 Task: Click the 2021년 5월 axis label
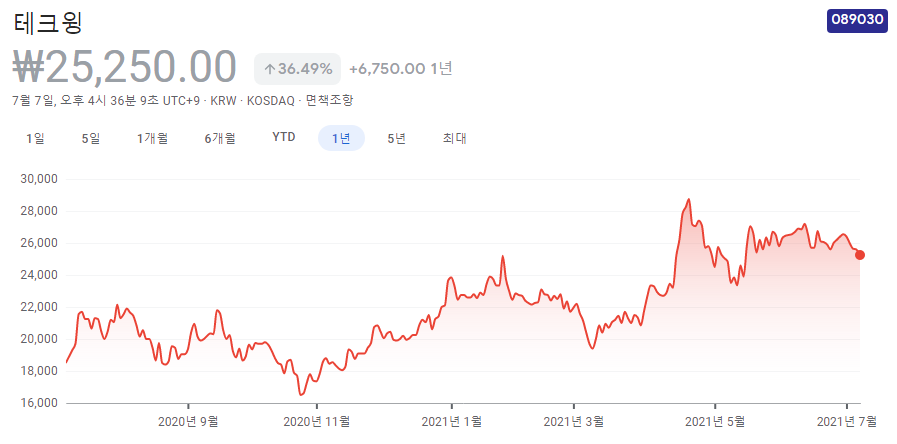pos(715,422)
